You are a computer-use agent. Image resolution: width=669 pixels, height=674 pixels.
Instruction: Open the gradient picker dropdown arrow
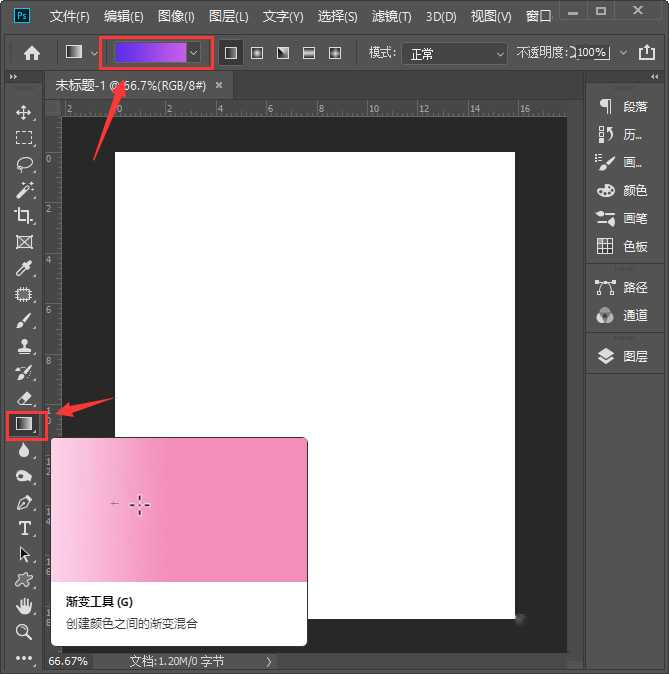point(194,53)
